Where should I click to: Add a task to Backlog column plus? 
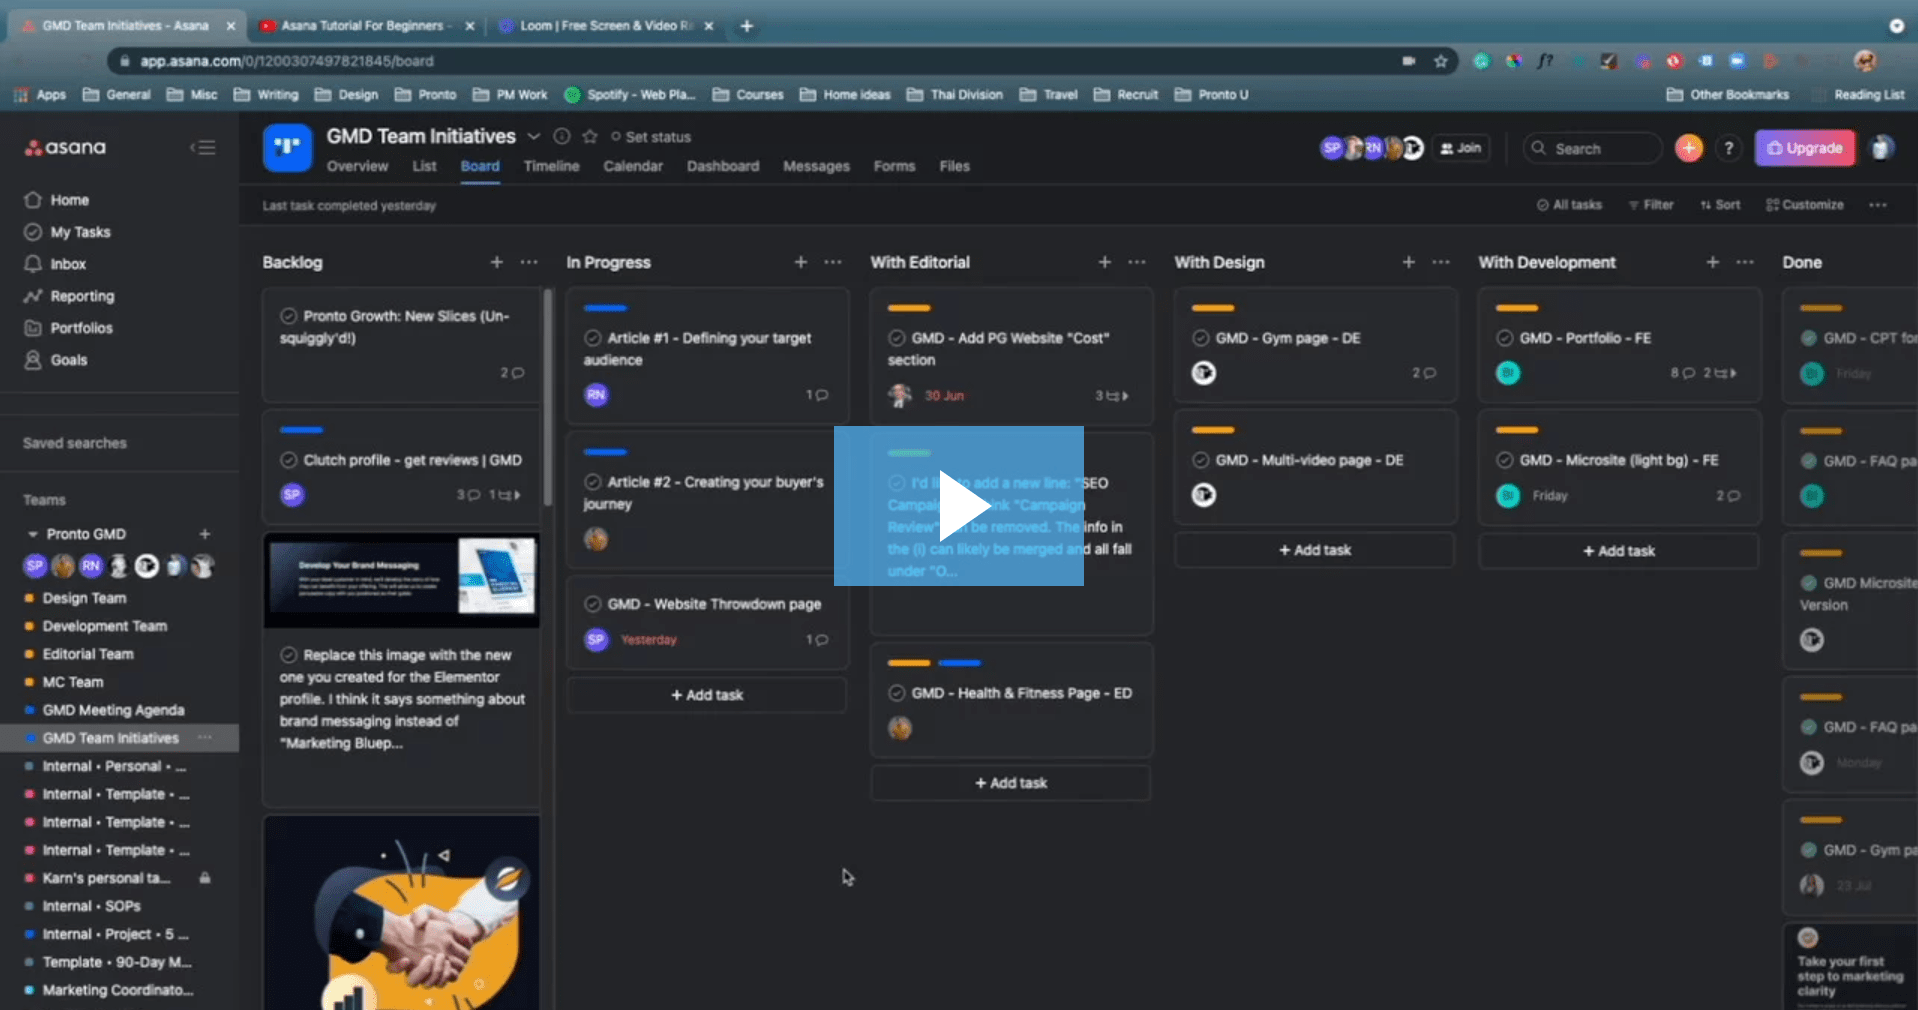tap(497, 262)
